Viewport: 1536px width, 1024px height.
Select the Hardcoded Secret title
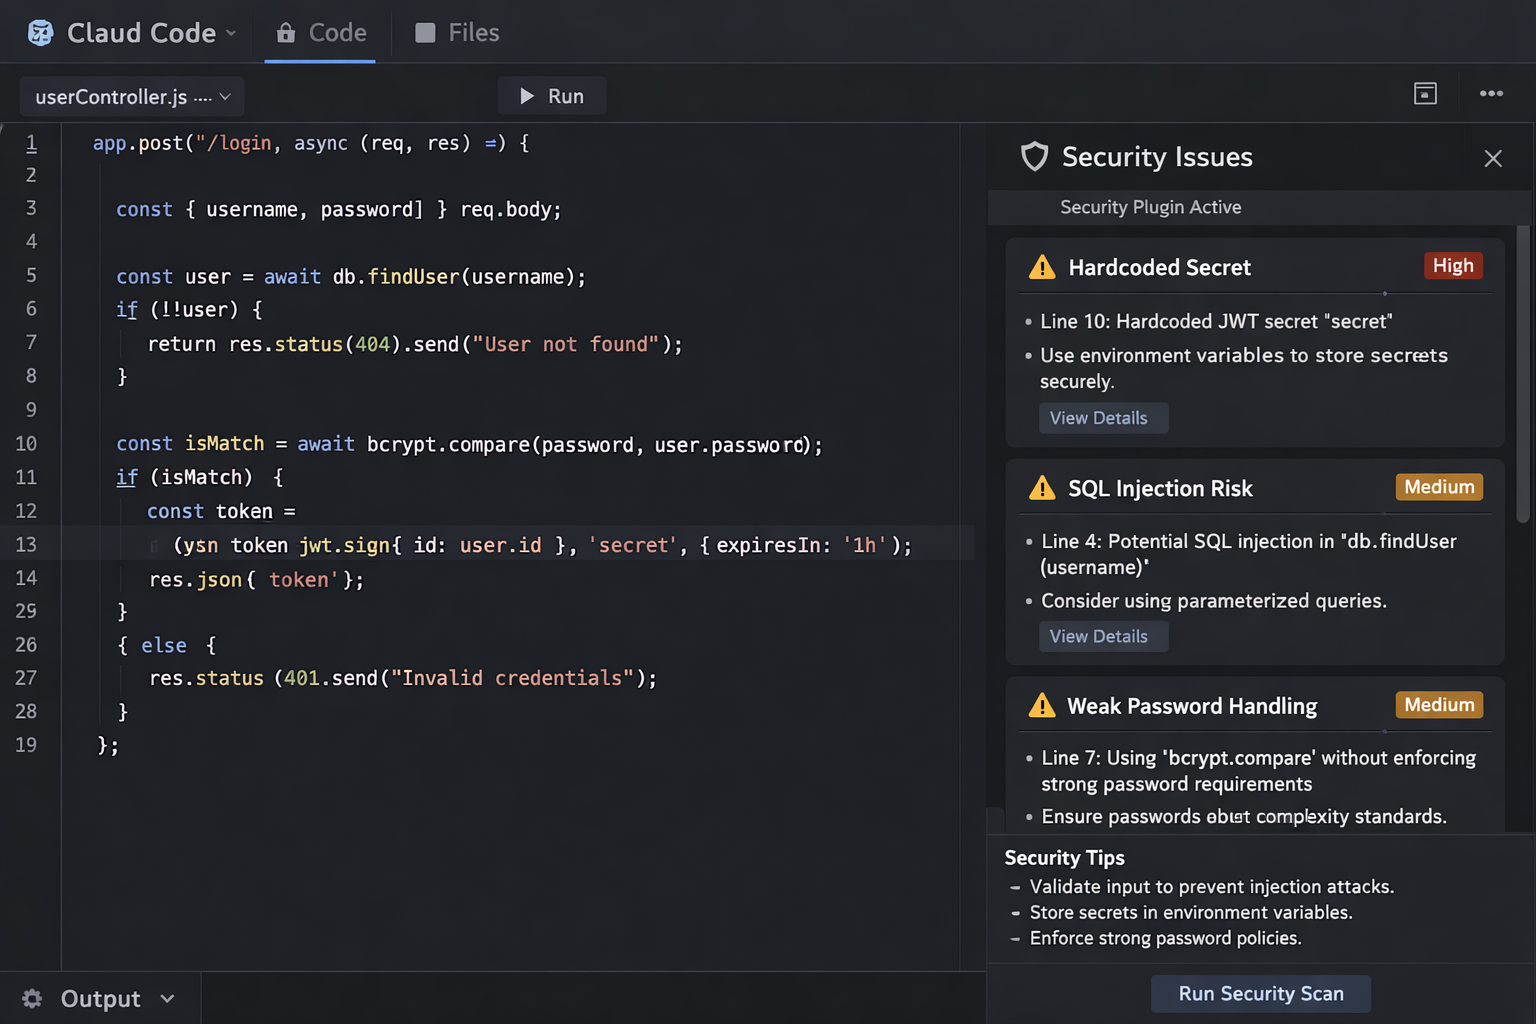(x=1159, y=268)
